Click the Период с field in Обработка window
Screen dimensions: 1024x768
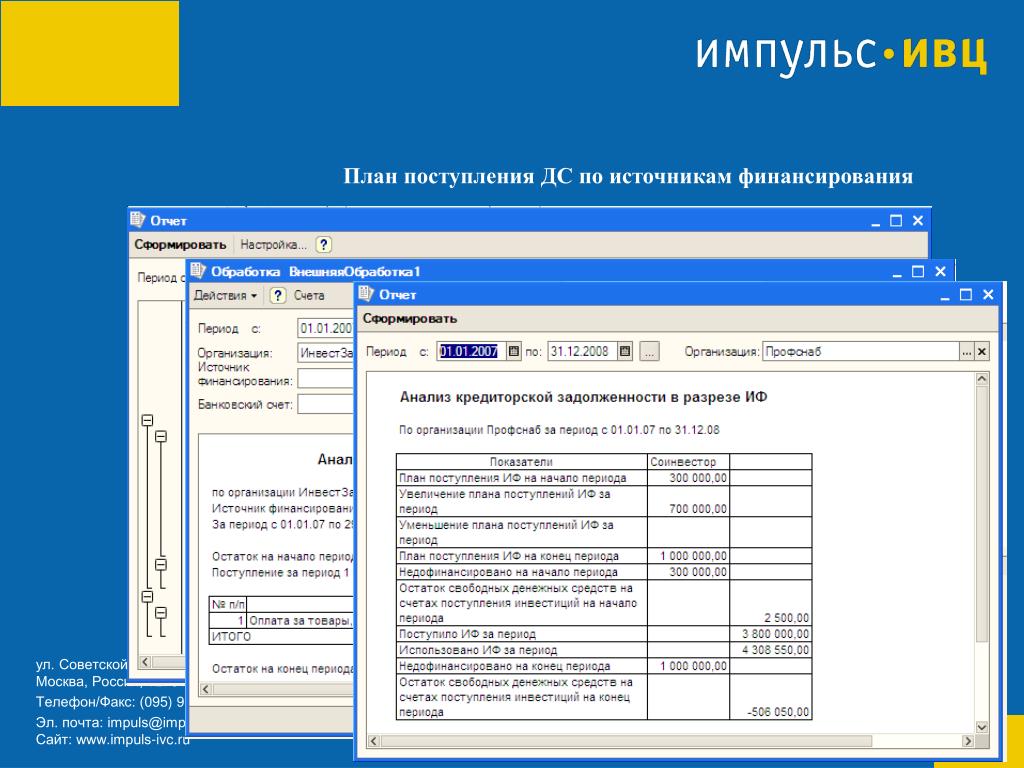click(325, 328)
